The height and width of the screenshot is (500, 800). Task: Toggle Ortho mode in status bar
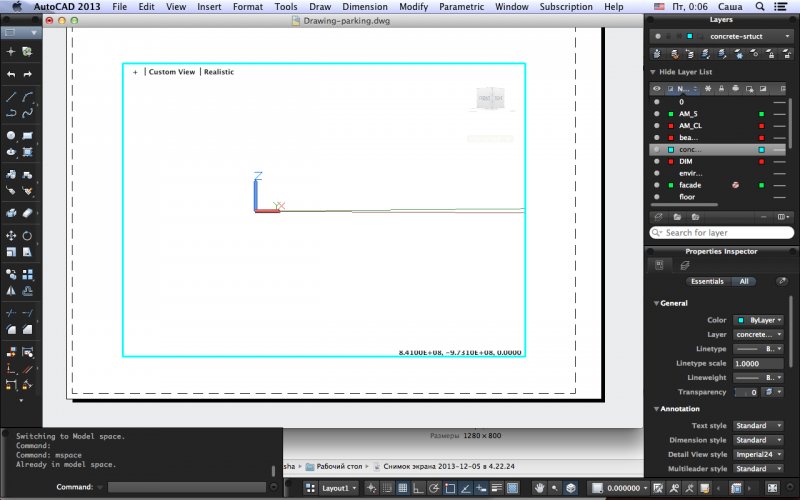[x=418, y=488]
